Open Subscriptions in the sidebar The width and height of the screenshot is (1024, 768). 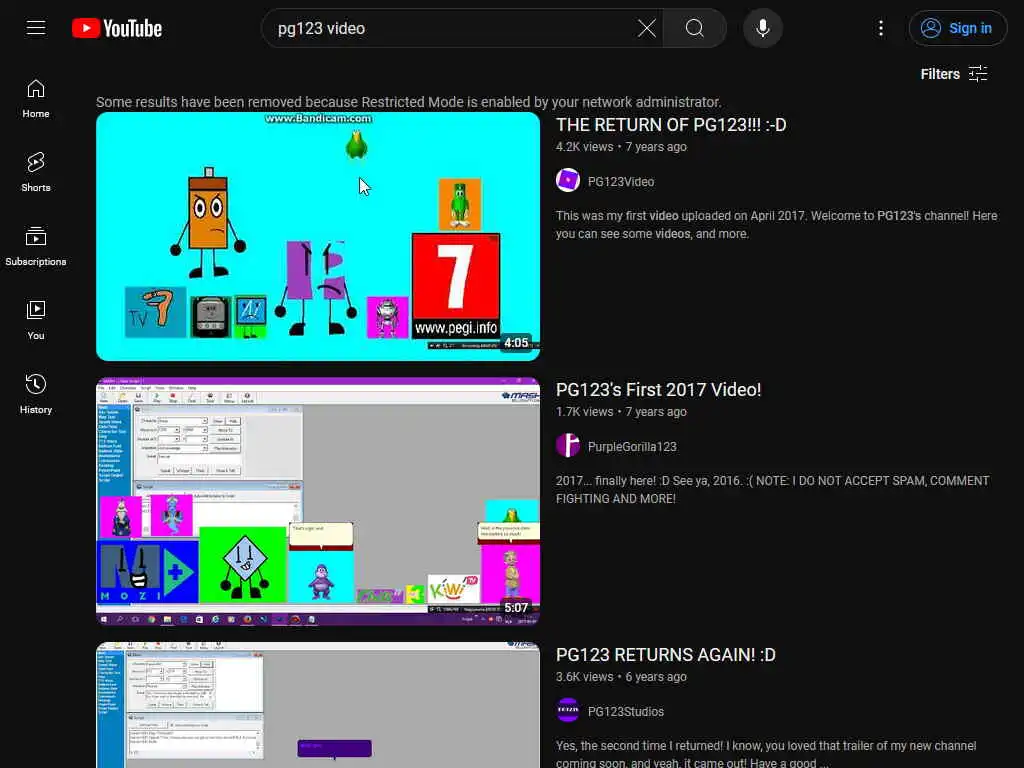pyautogui.click(x=36, y=246)
